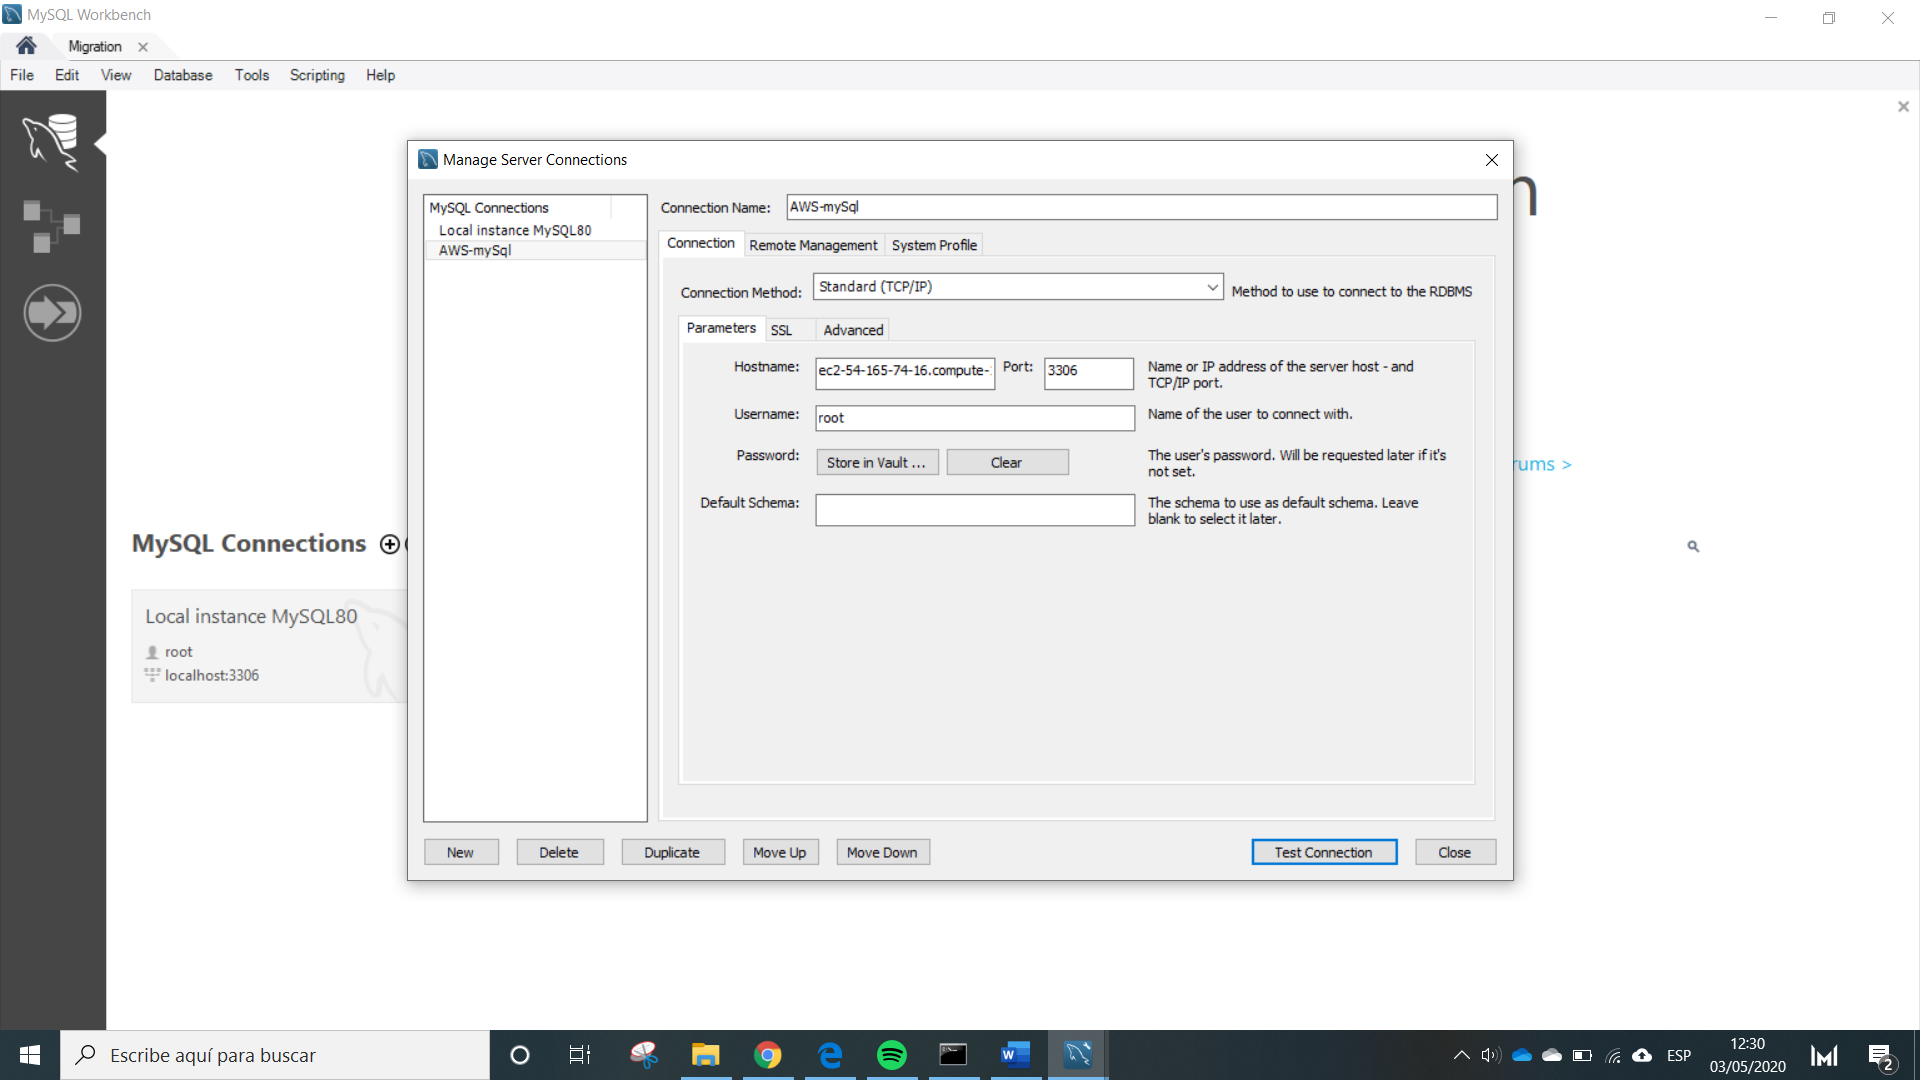
Task: Click the Move Down button
Action: pos(882,852)
